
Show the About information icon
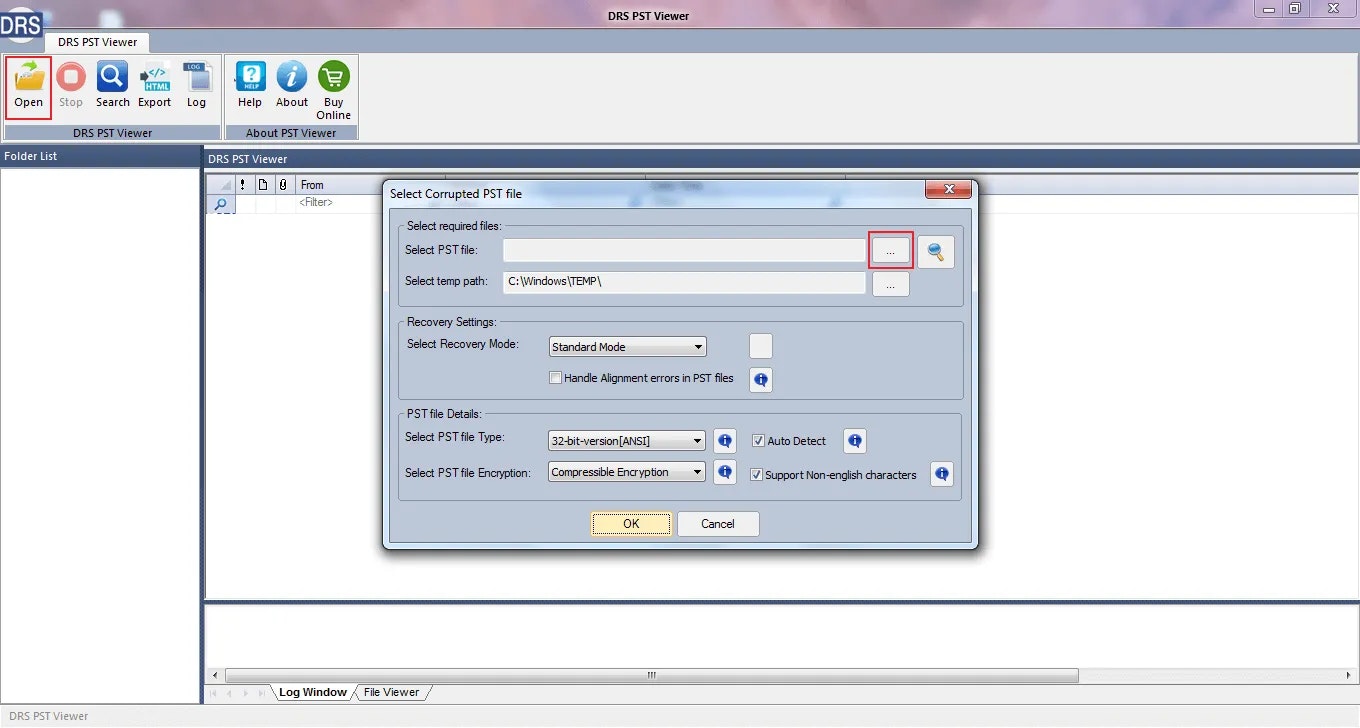292,77
